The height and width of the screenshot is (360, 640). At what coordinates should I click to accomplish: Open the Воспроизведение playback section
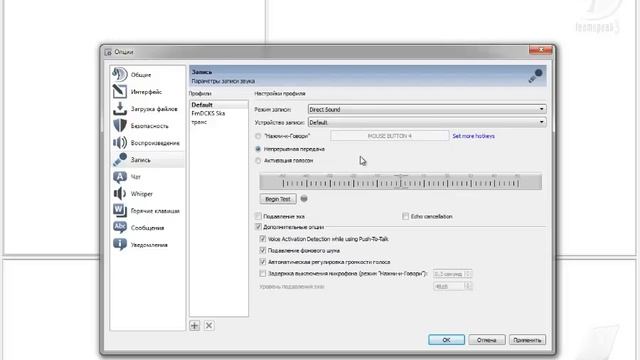tap(147, 143)
